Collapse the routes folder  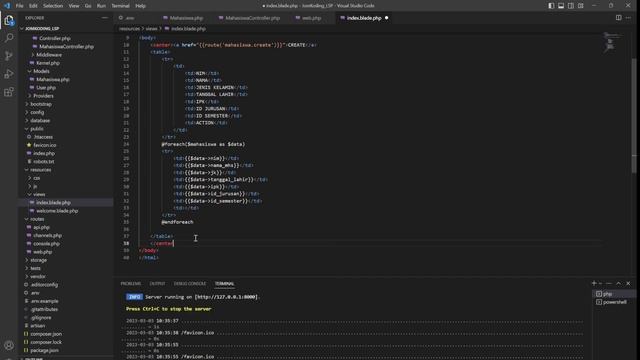pos(37,219)
